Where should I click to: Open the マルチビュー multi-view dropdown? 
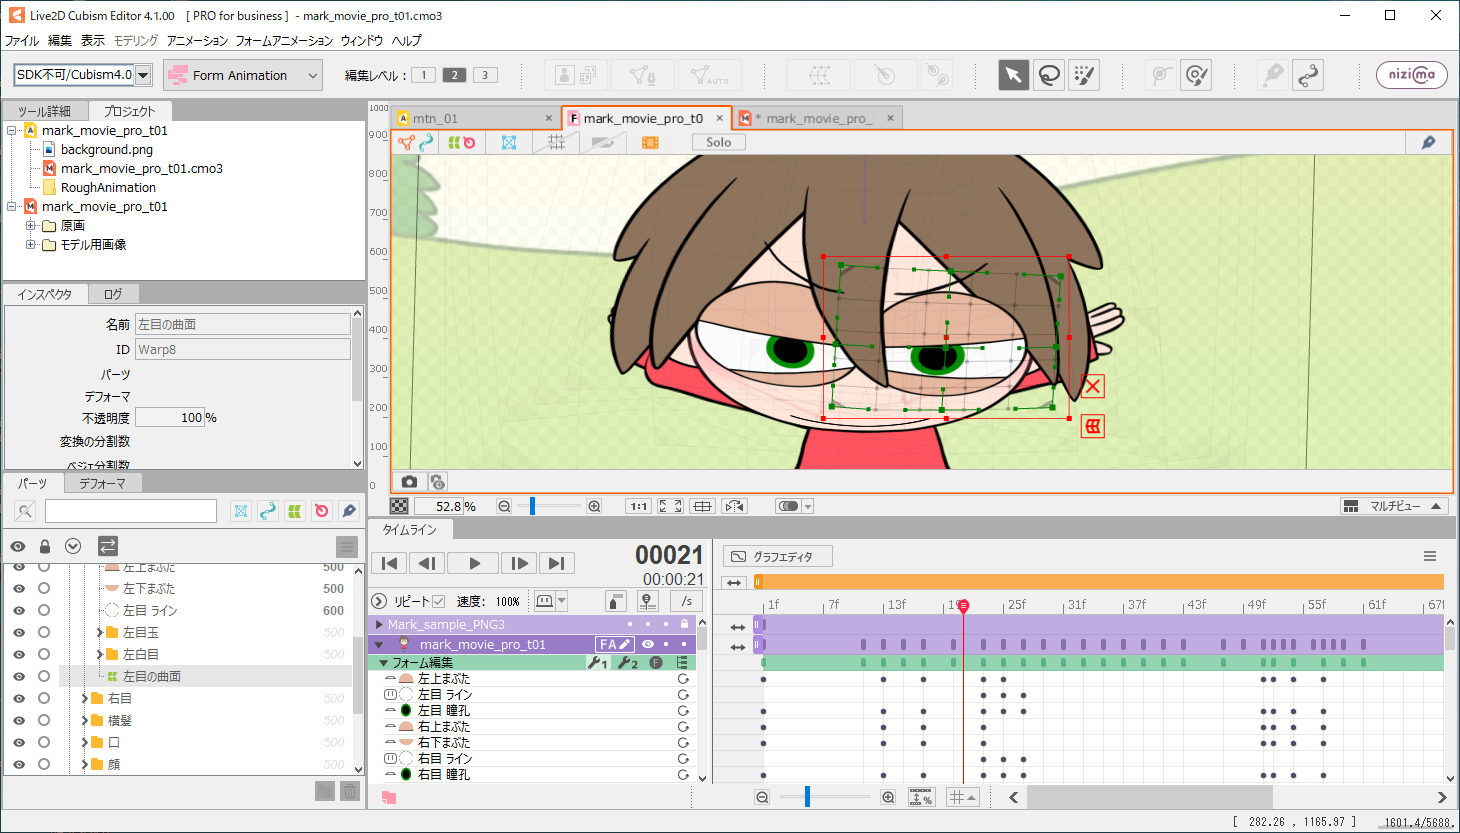tap(1394, 506)
